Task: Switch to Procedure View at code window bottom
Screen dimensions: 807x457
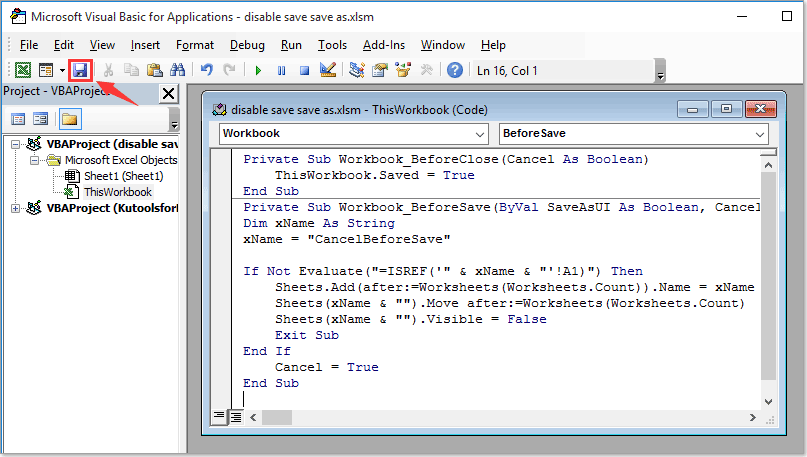Action: (219, 416)
